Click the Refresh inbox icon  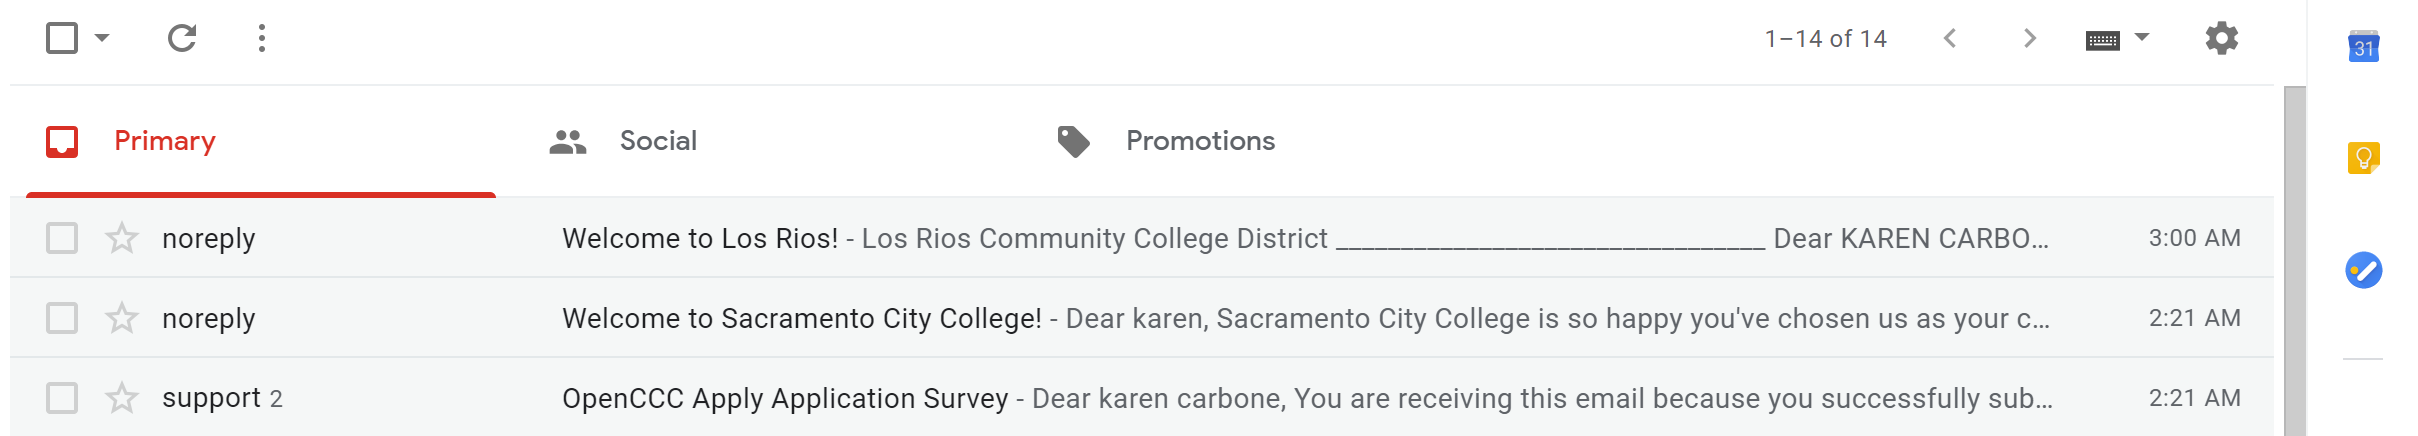click(182, 39)
